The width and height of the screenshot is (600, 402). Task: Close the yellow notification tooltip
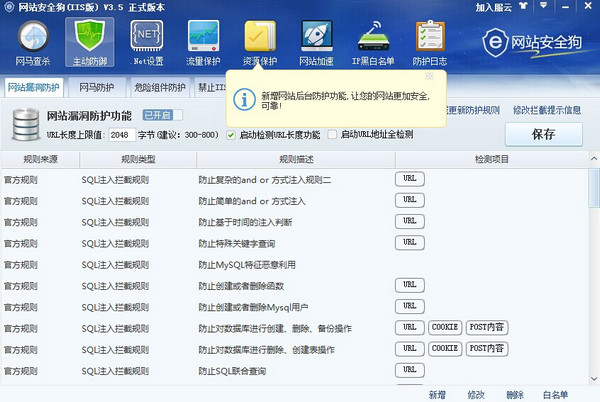click(x=429, y=76)
